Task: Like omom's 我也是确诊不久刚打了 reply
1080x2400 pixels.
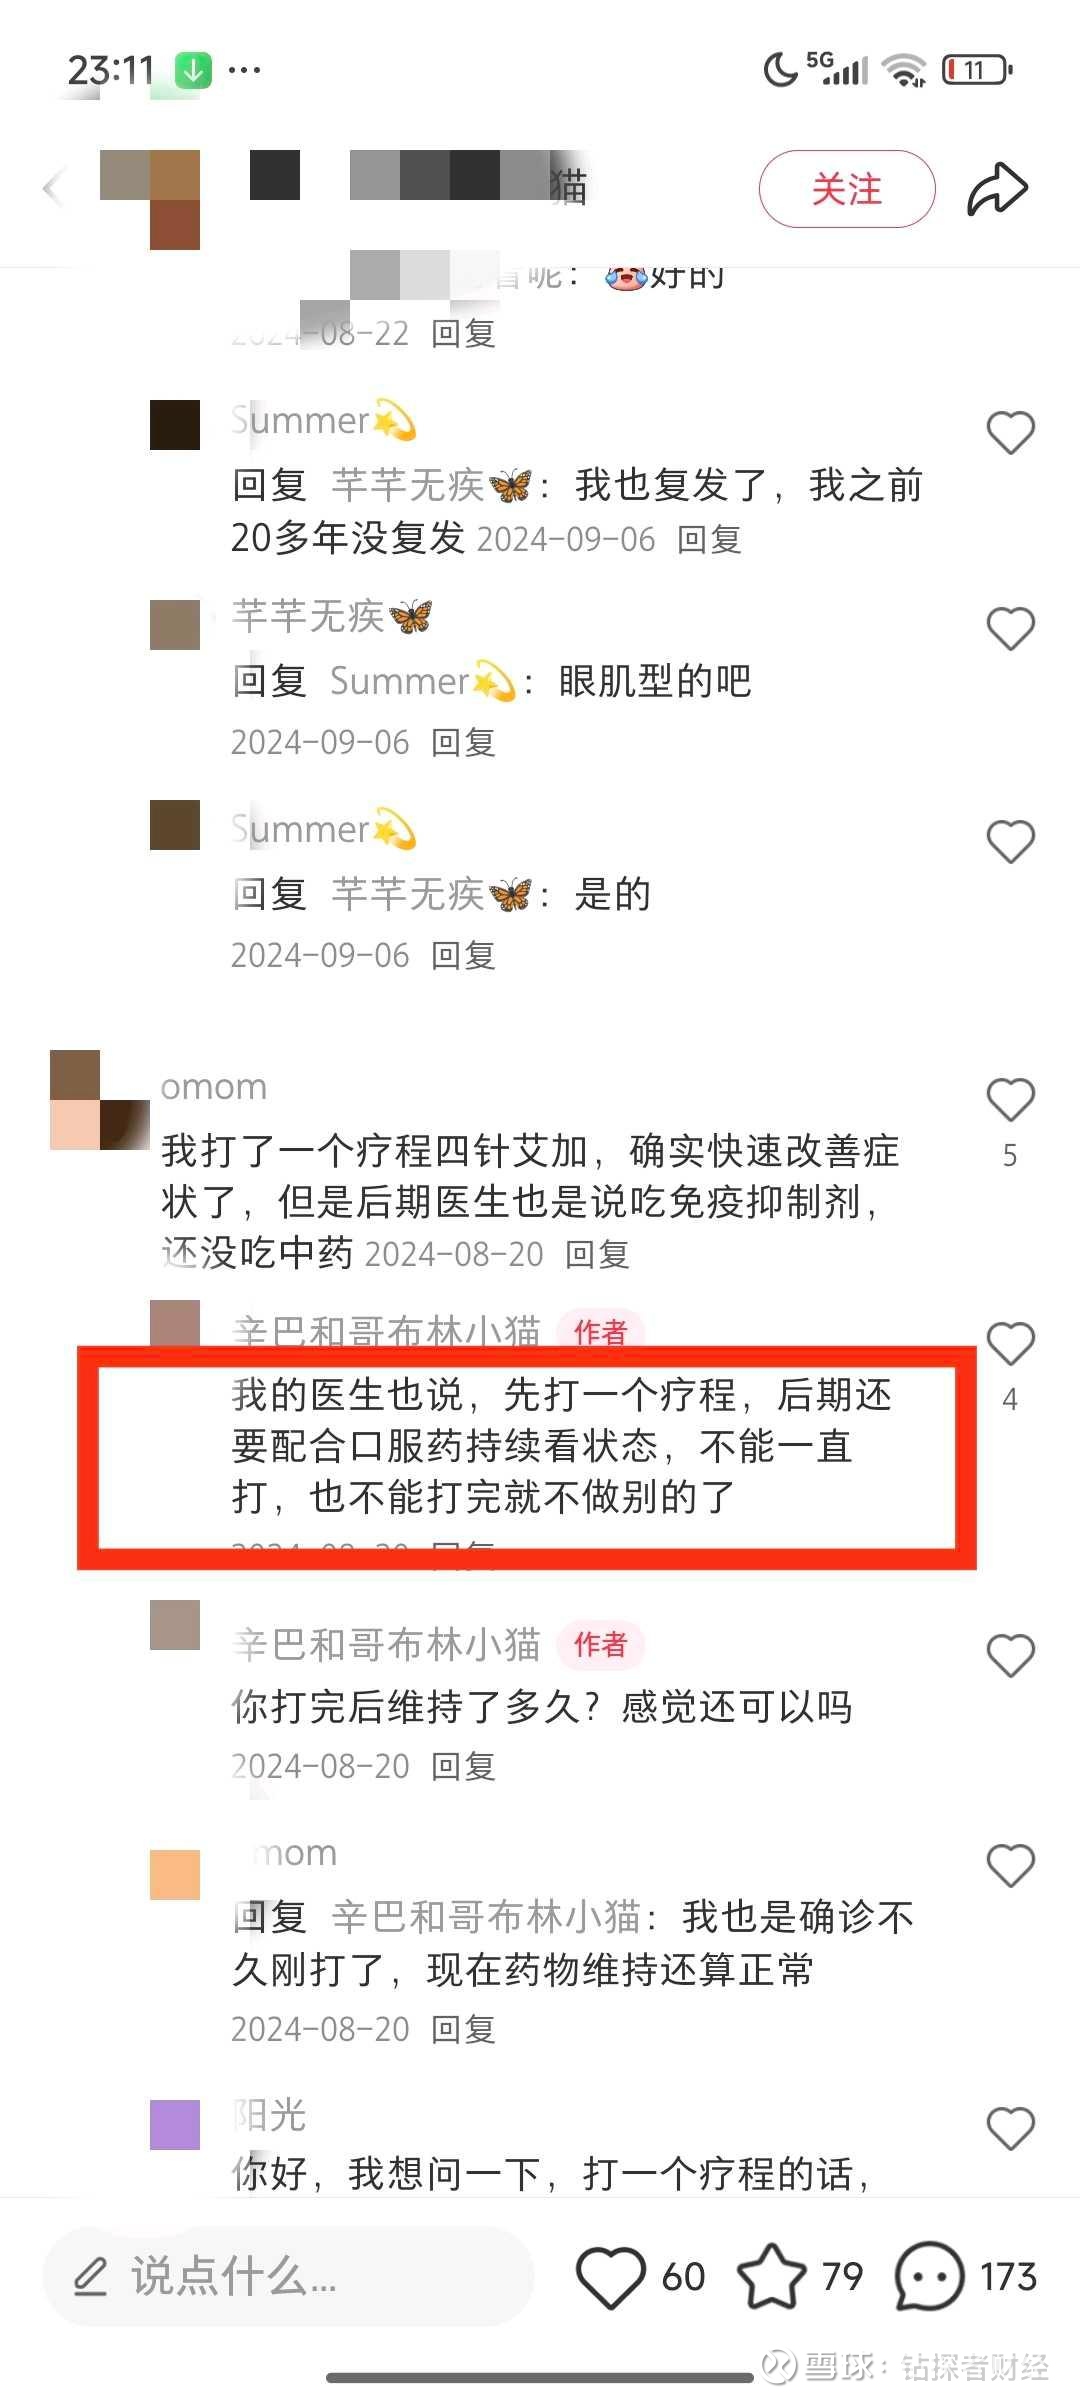Action: tap(1010, 1866)
